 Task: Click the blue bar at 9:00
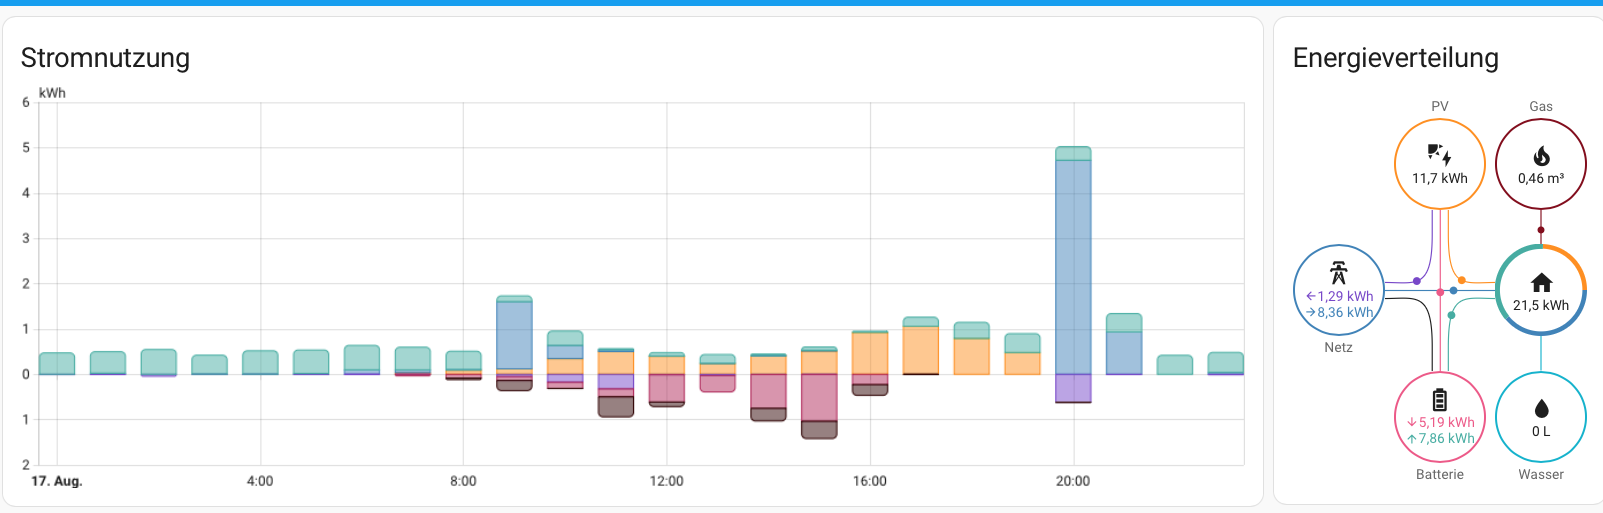514,335
